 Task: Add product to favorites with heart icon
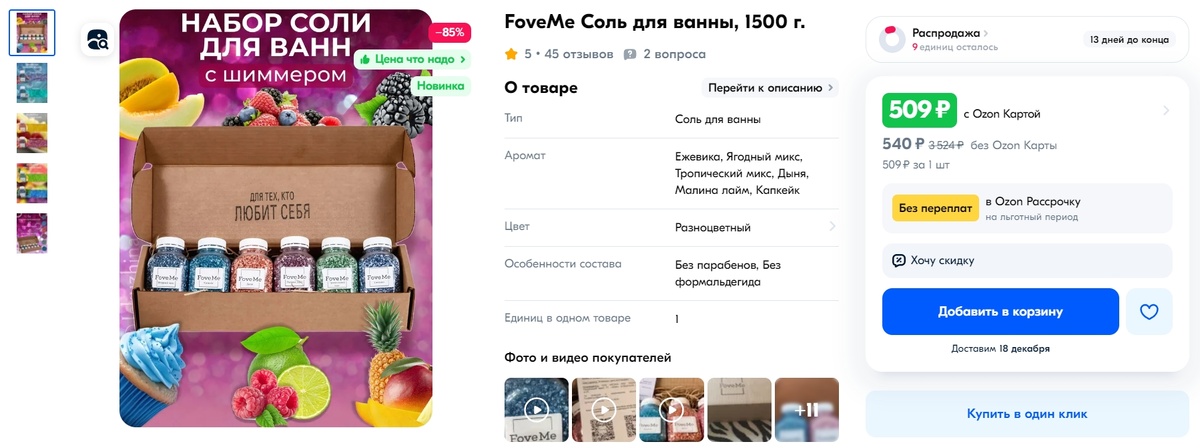pyautogui.click(x=1149, y=312)
